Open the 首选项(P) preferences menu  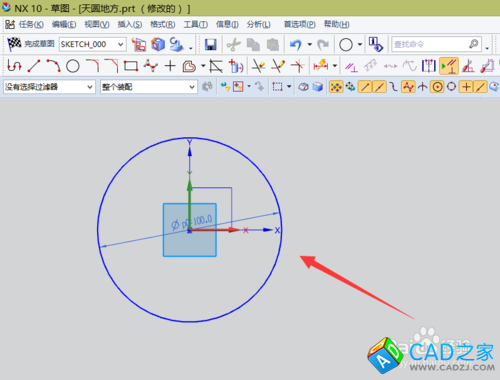pos(299,24)
